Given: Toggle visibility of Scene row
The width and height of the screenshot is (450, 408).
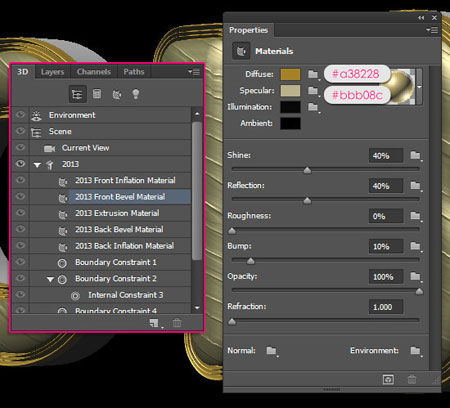Looking at the screenshot, I should coord(20,131).
